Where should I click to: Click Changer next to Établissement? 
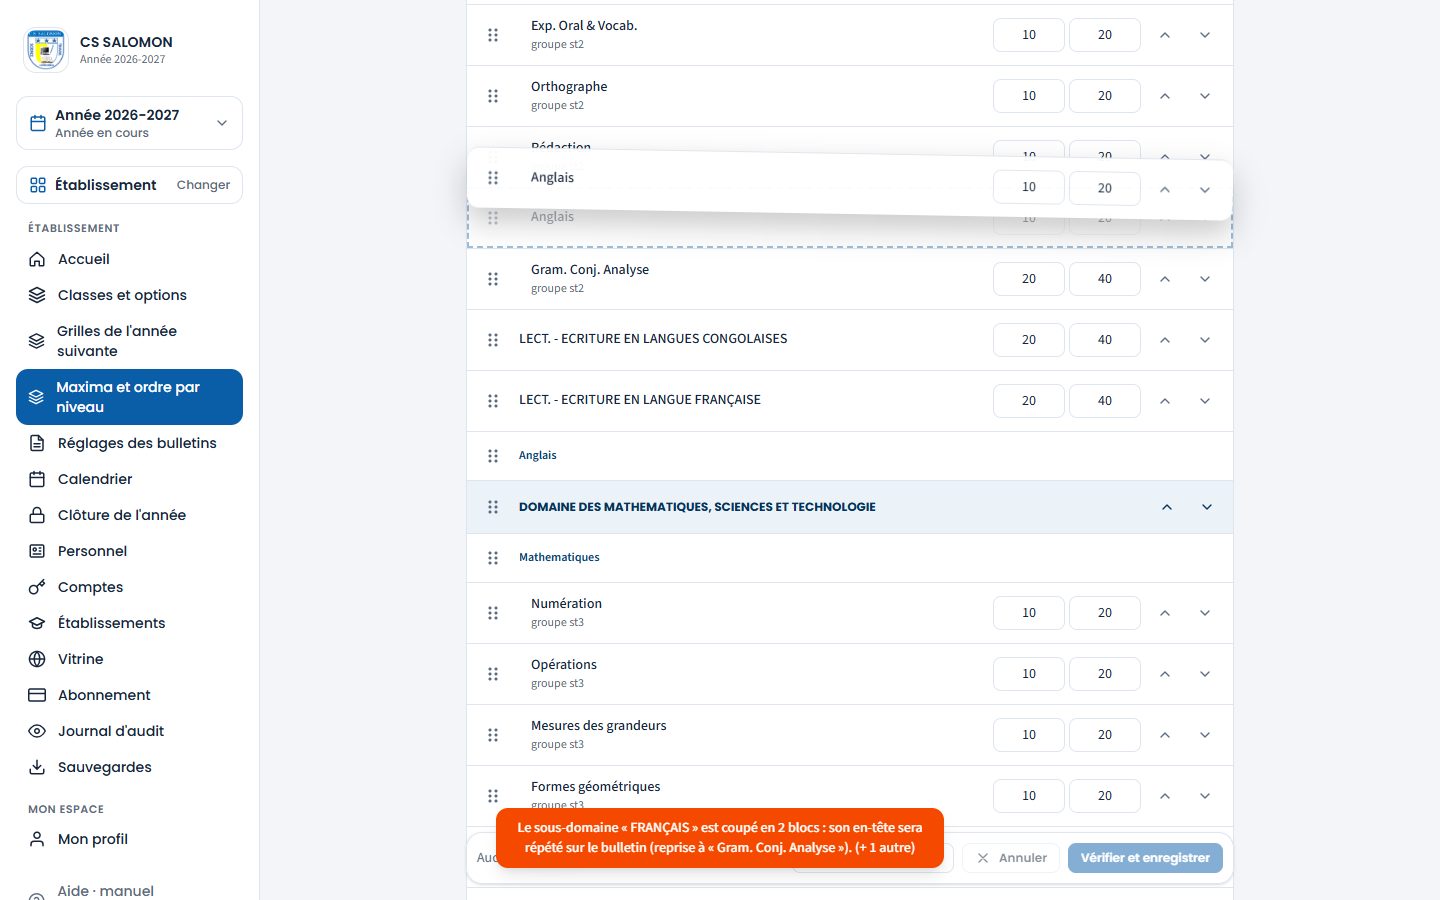203,185
